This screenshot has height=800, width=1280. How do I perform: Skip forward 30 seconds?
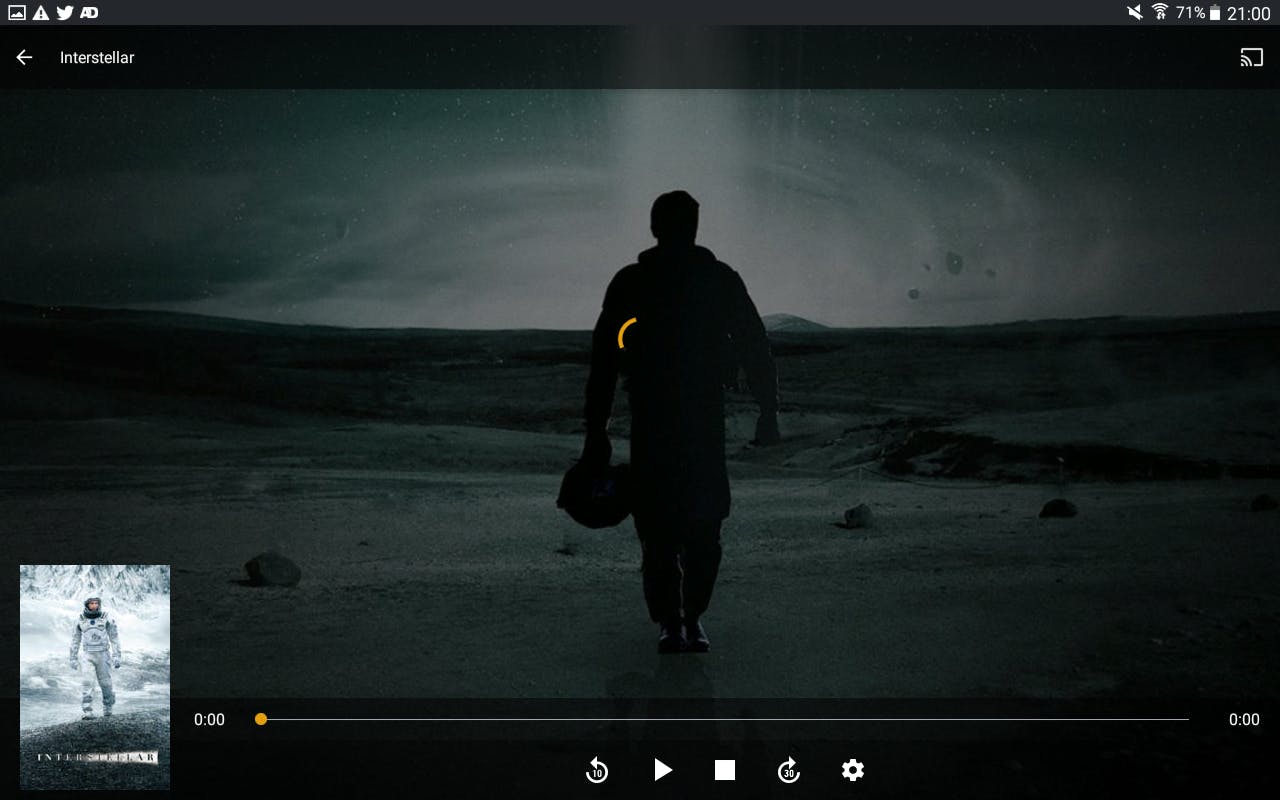point(789,770)
